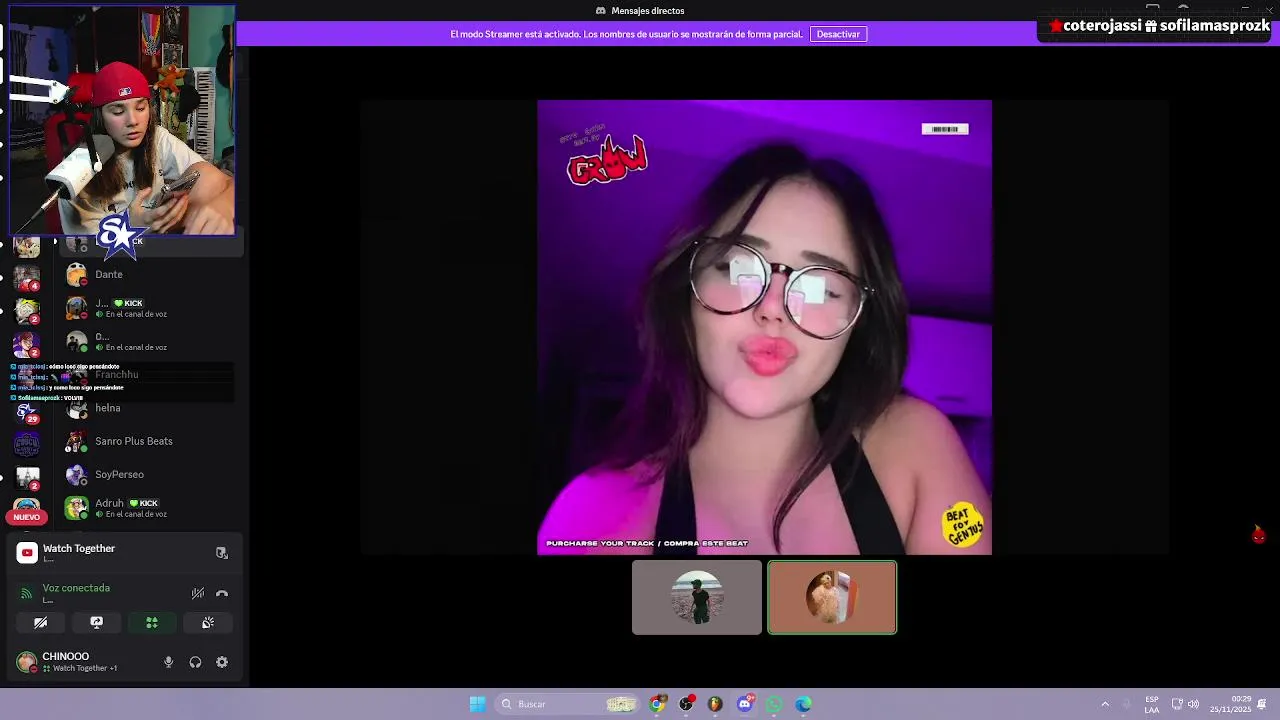Open user settings gear
The height and width of the screenshot is (720, 1280).
coord(222,662)
